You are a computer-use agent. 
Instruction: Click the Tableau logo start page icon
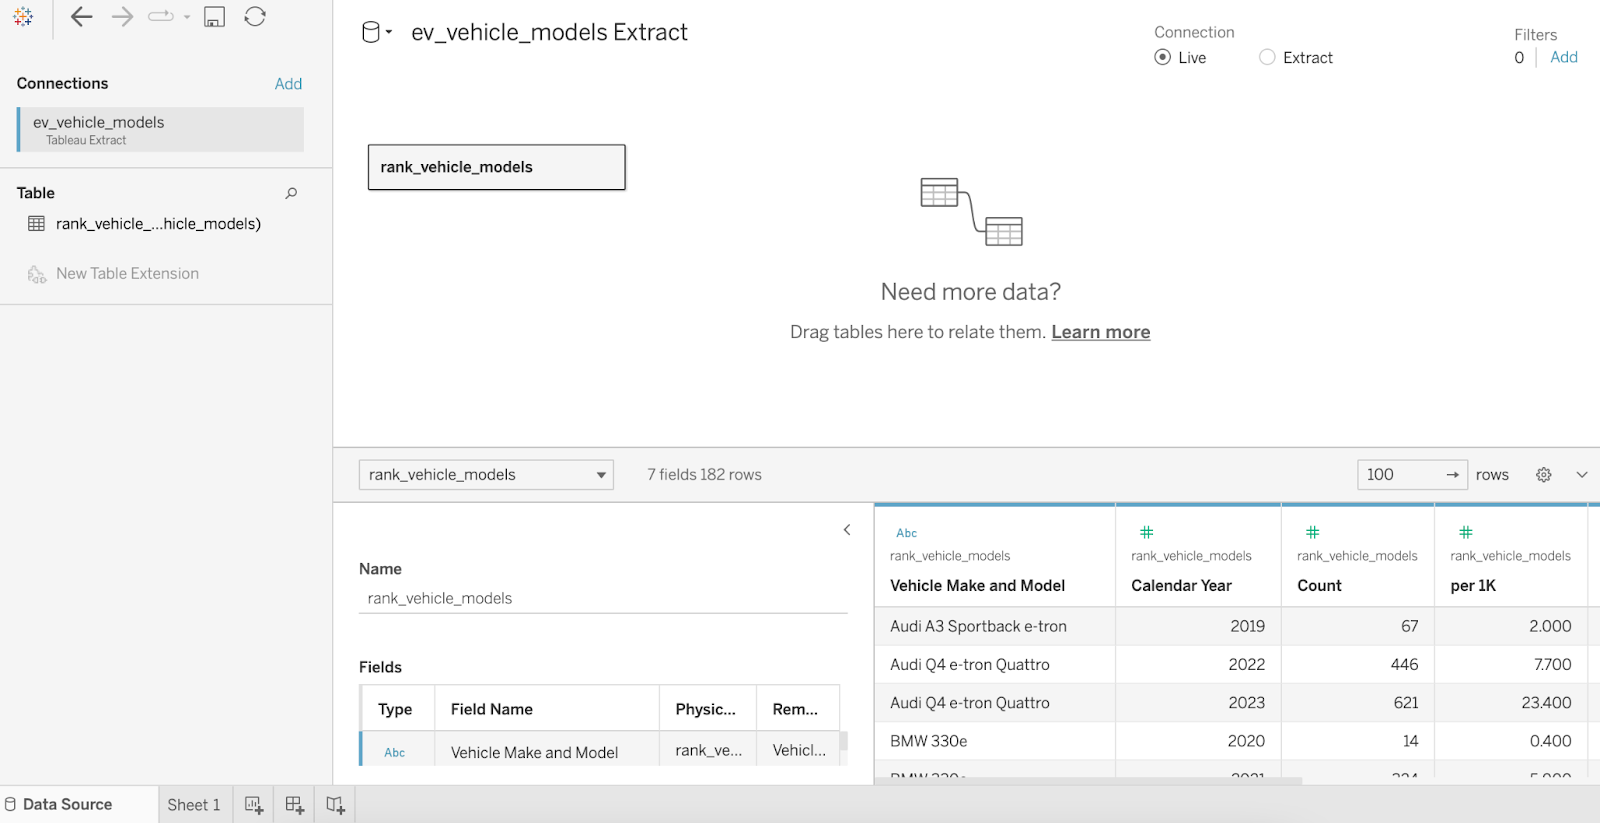tap(23, 17)
